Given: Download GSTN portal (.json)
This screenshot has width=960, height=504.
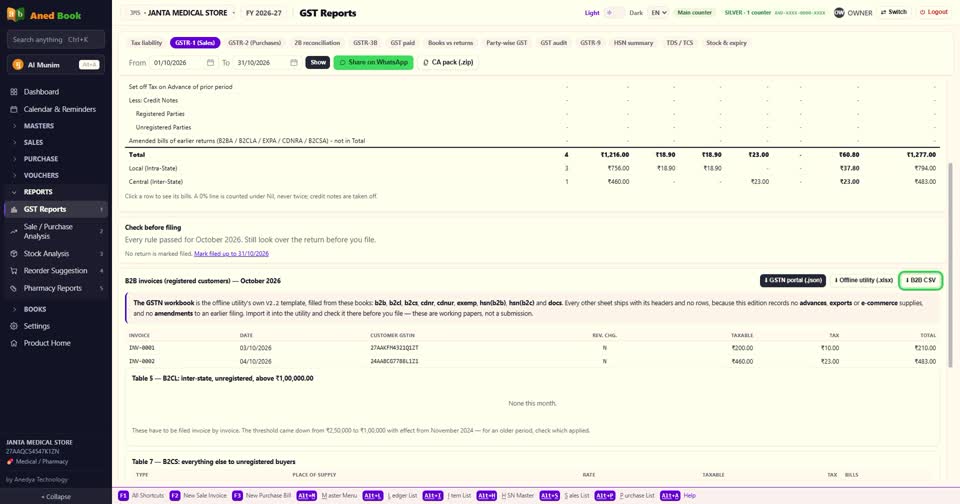Looking at the screenshot, I should (x=793, y=280).
